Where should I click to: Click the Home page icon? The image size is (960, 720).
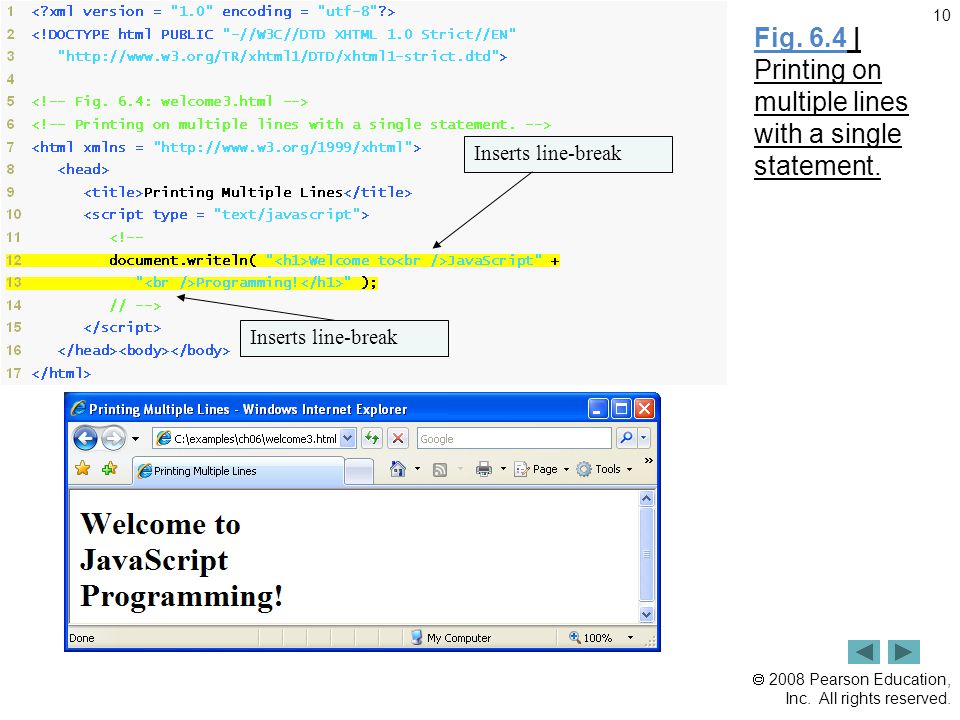click(398, 469)
